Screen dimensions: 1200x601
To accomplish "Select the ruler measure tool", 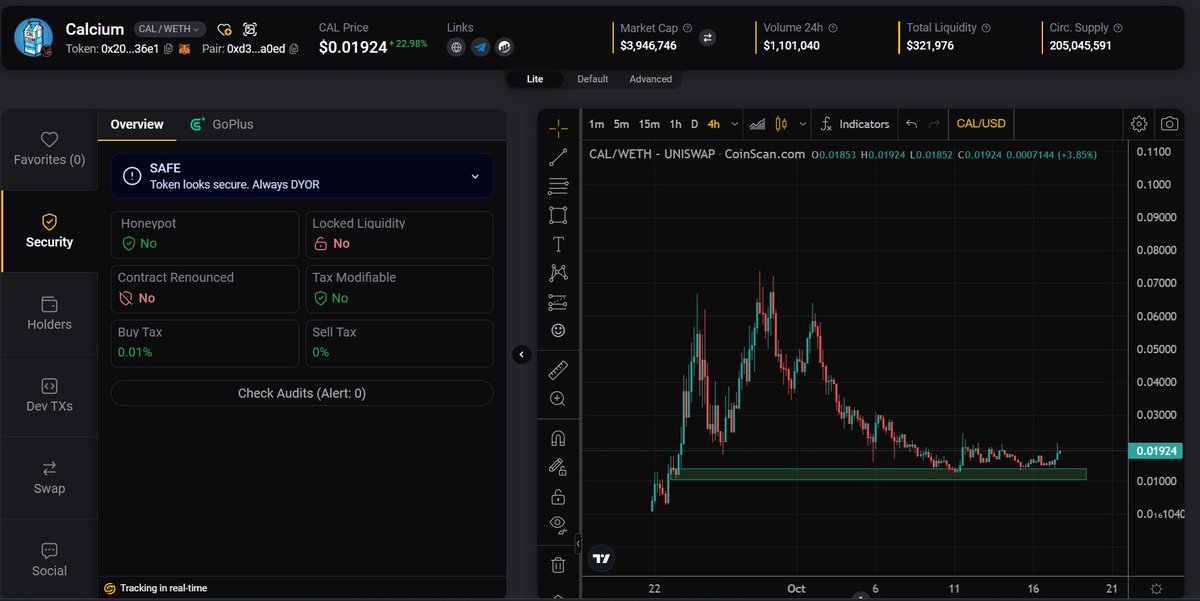I will coord(558,370).
